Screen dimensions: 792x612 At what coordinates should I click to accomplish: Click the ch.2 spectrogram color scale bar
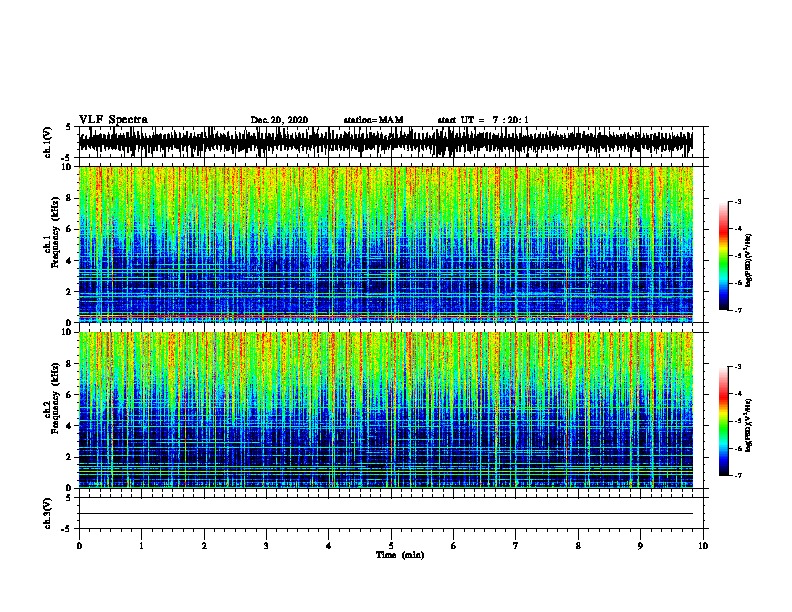tap(724, 421)
